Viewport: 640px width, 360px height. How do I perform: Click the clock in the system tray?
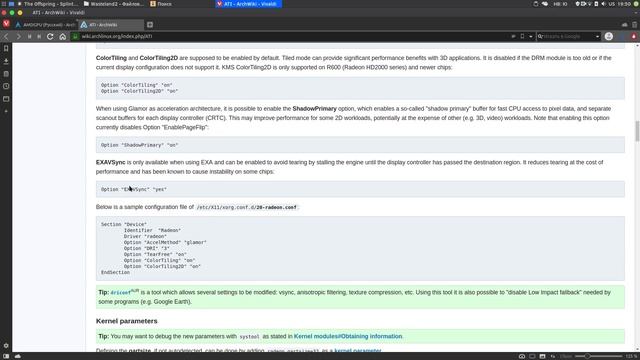click(x=624, y=4)
